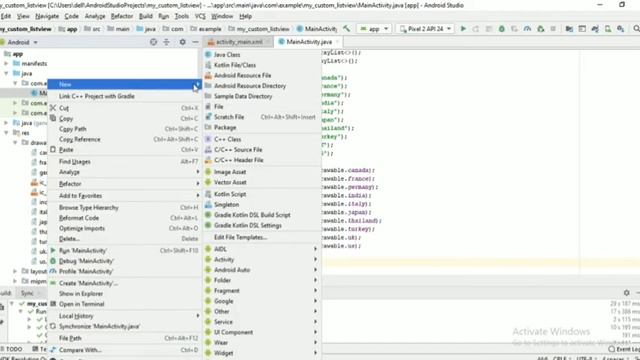Viewport: 640px width, 360px height.
Task: Switch to activity_main.xml tab
Action: point(239,42)
